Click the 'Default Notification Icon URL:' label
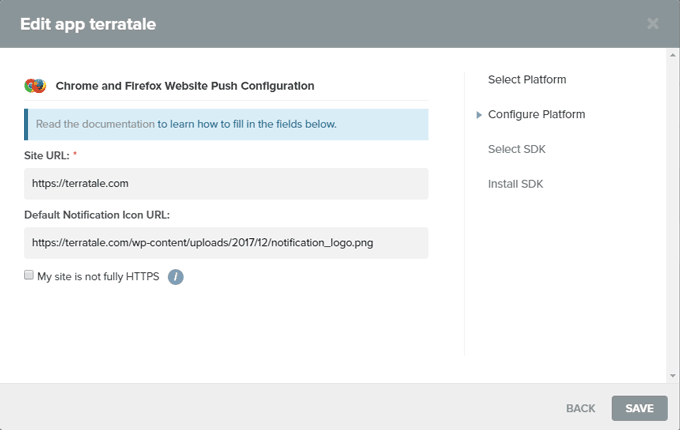This screenshot has height=430, width=680. point(97,215)
